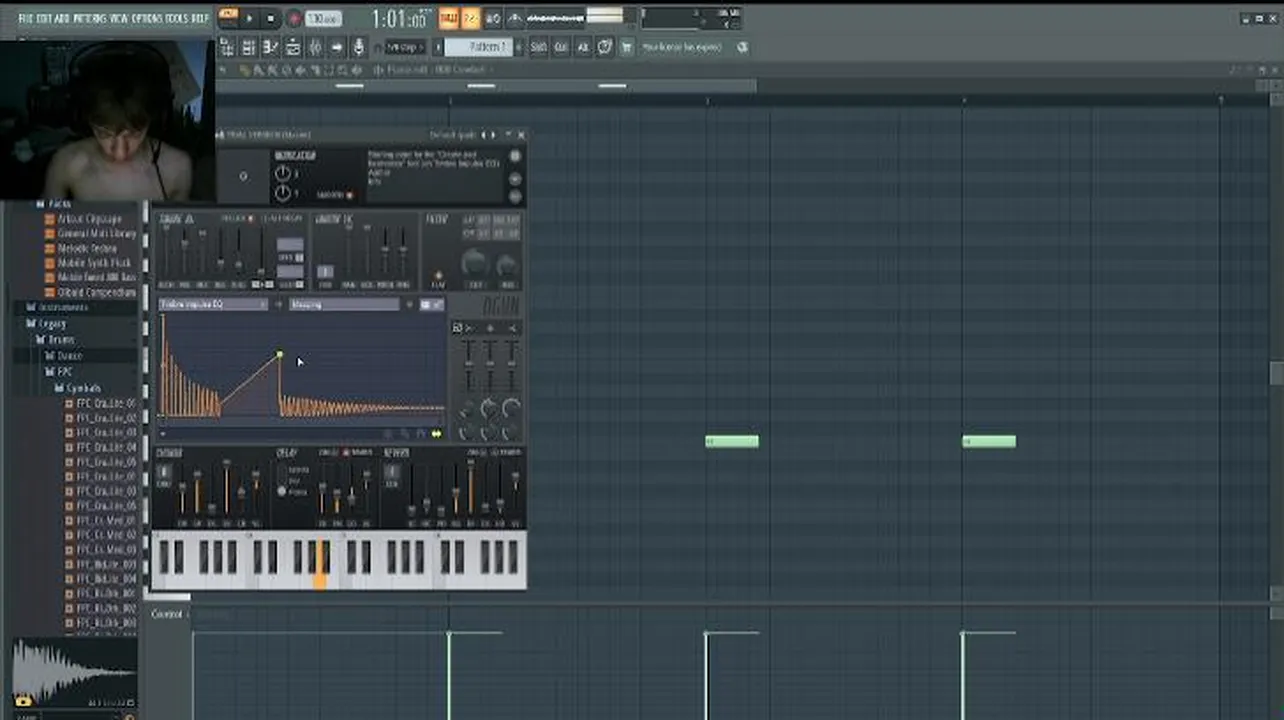Click the first grid icon in second toolbar
The image size is (1284, 720).
(x=227, y=47)
